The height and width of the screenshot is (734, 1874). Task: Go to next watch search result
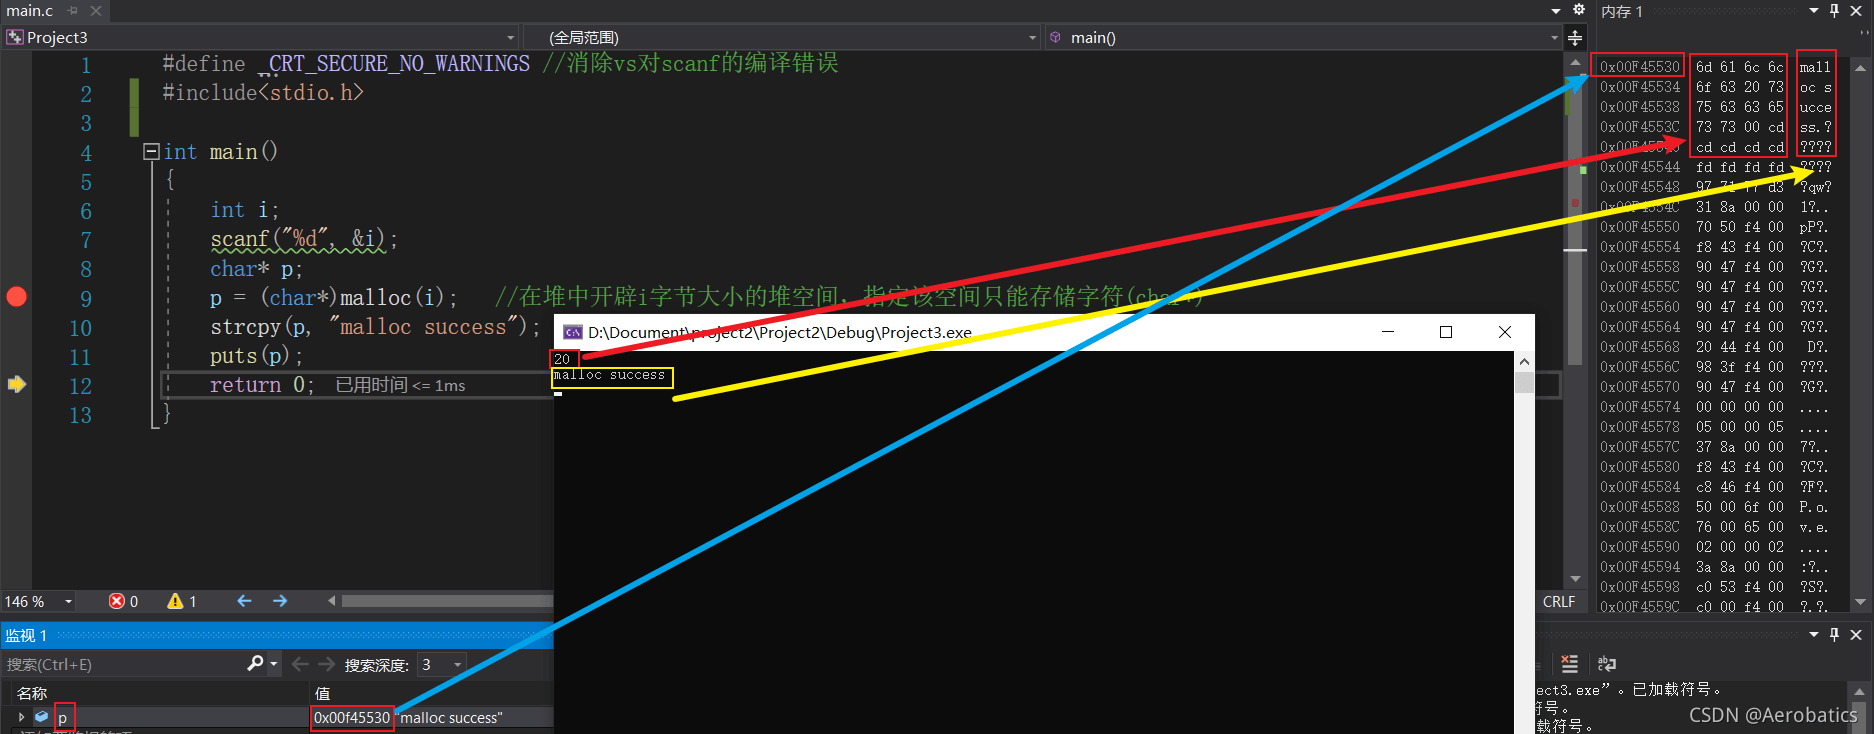(x=327, y=665)
